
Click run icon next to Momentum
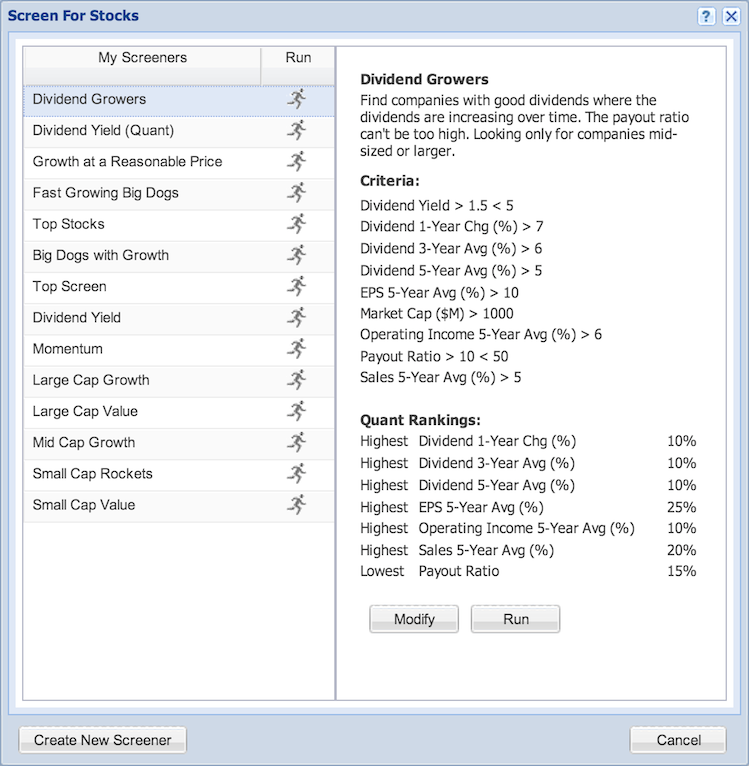tap(296, 349)
